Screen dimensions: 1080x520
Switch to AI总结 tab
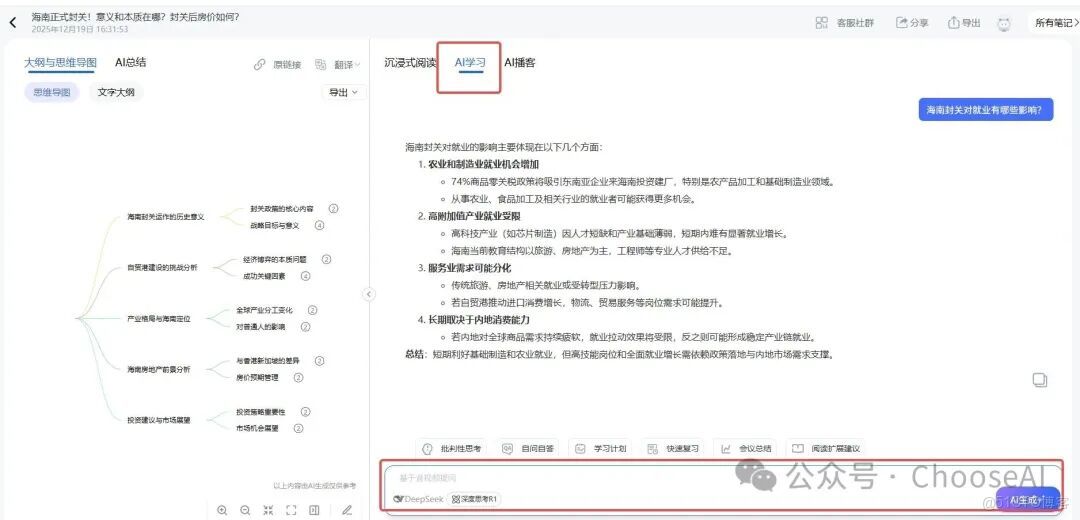[x=130, y=63]
